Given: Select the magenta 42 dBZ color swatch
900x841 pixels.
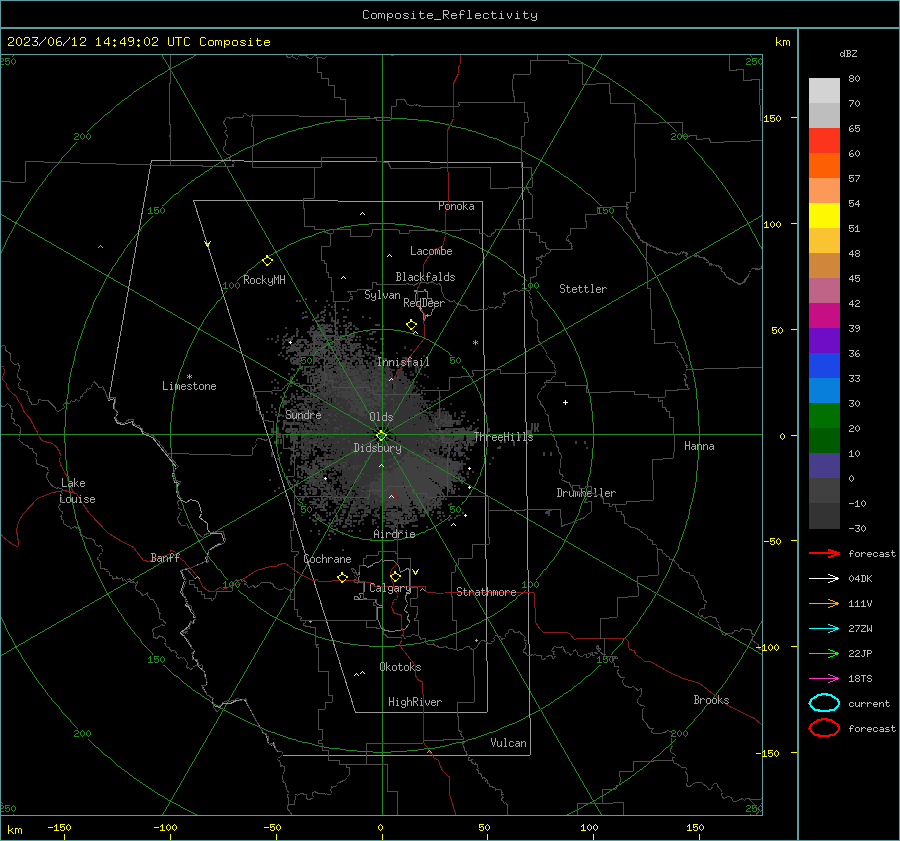Looking at the screenshot, I should [824, 316].
